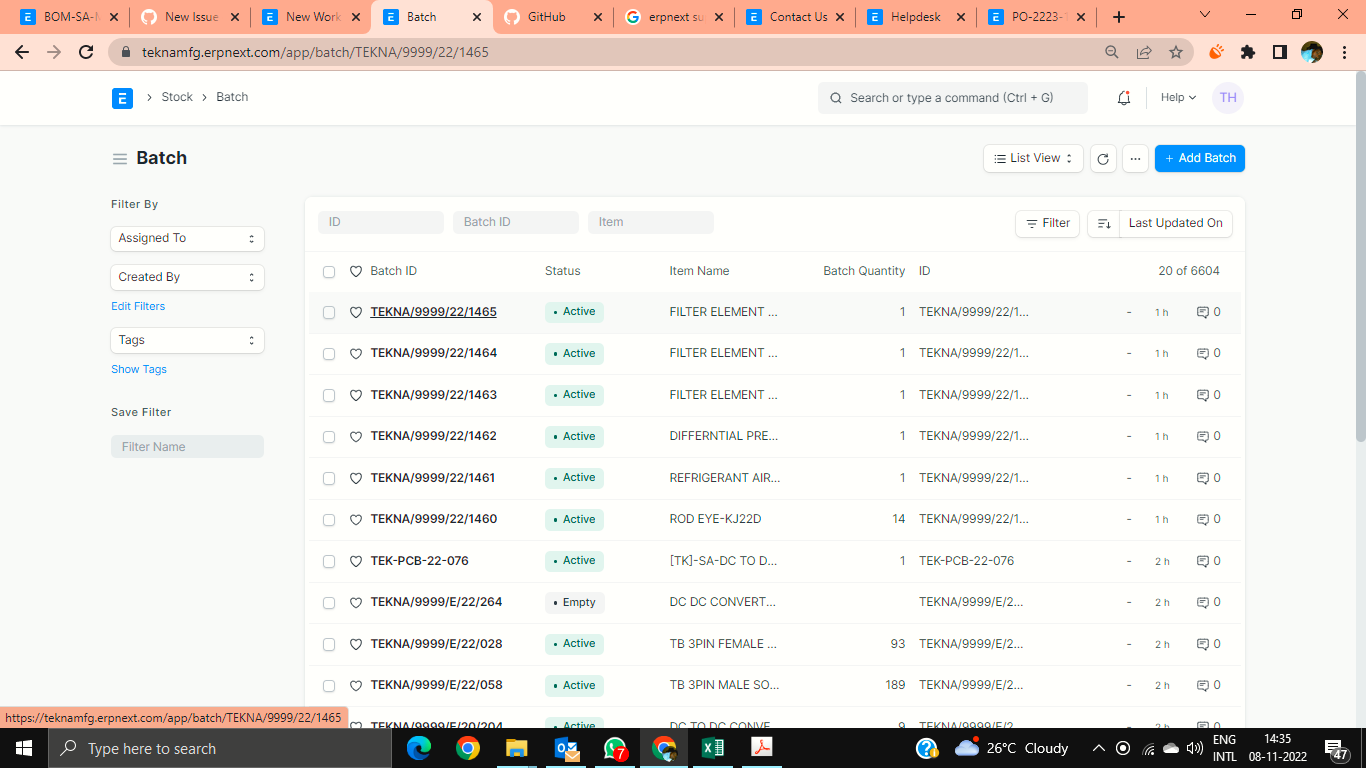Select all batches with header checkbox
This screenshot has width=1366, height=768.
[329, 271]
